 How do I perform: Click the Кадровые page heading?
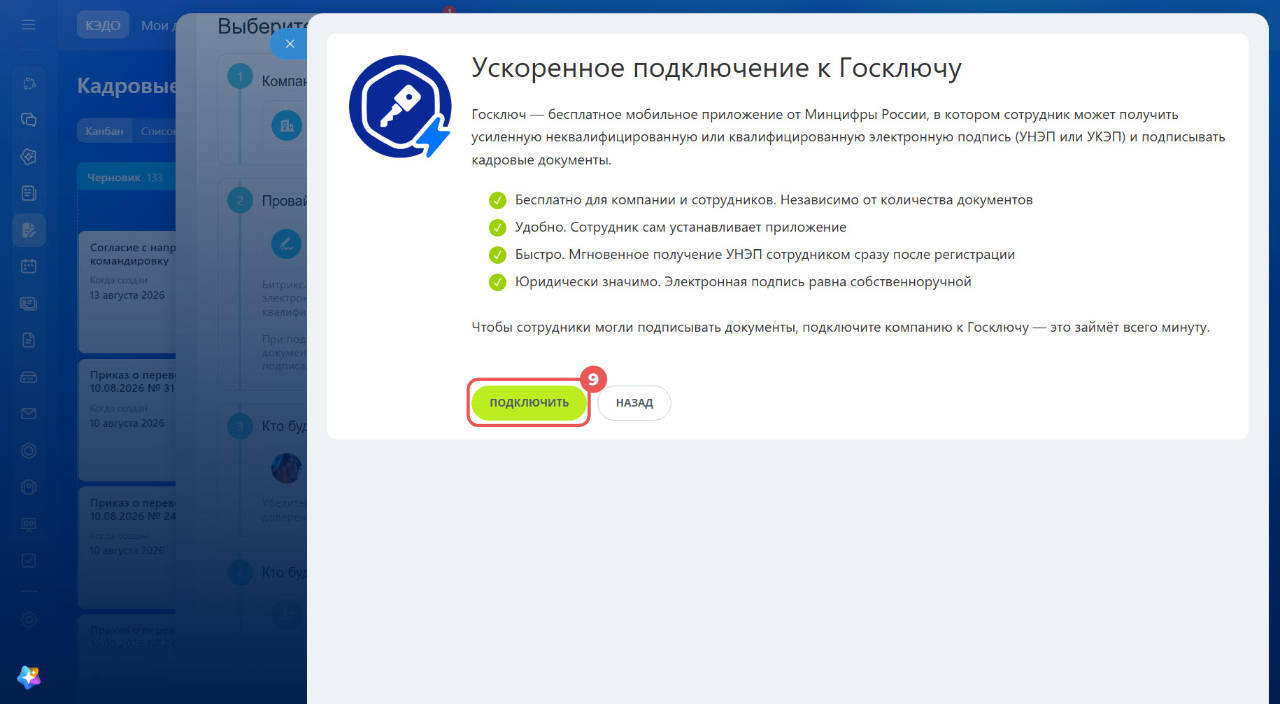click(x=127, y=86)
